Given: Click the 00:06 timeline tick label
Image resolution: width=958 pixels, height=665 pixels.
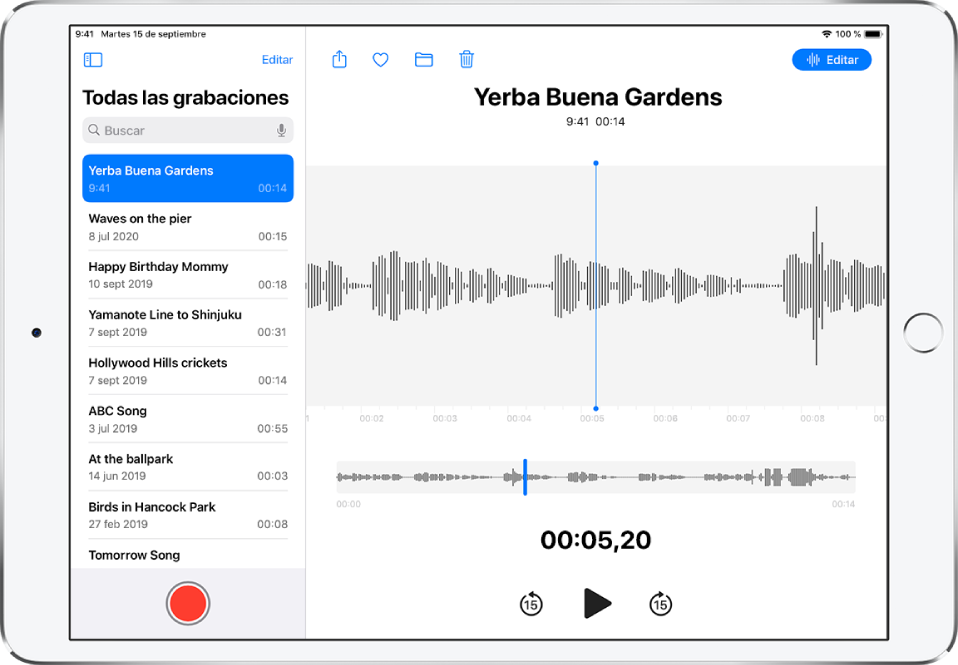Looking at the screenshot, I should coord(665,419).
